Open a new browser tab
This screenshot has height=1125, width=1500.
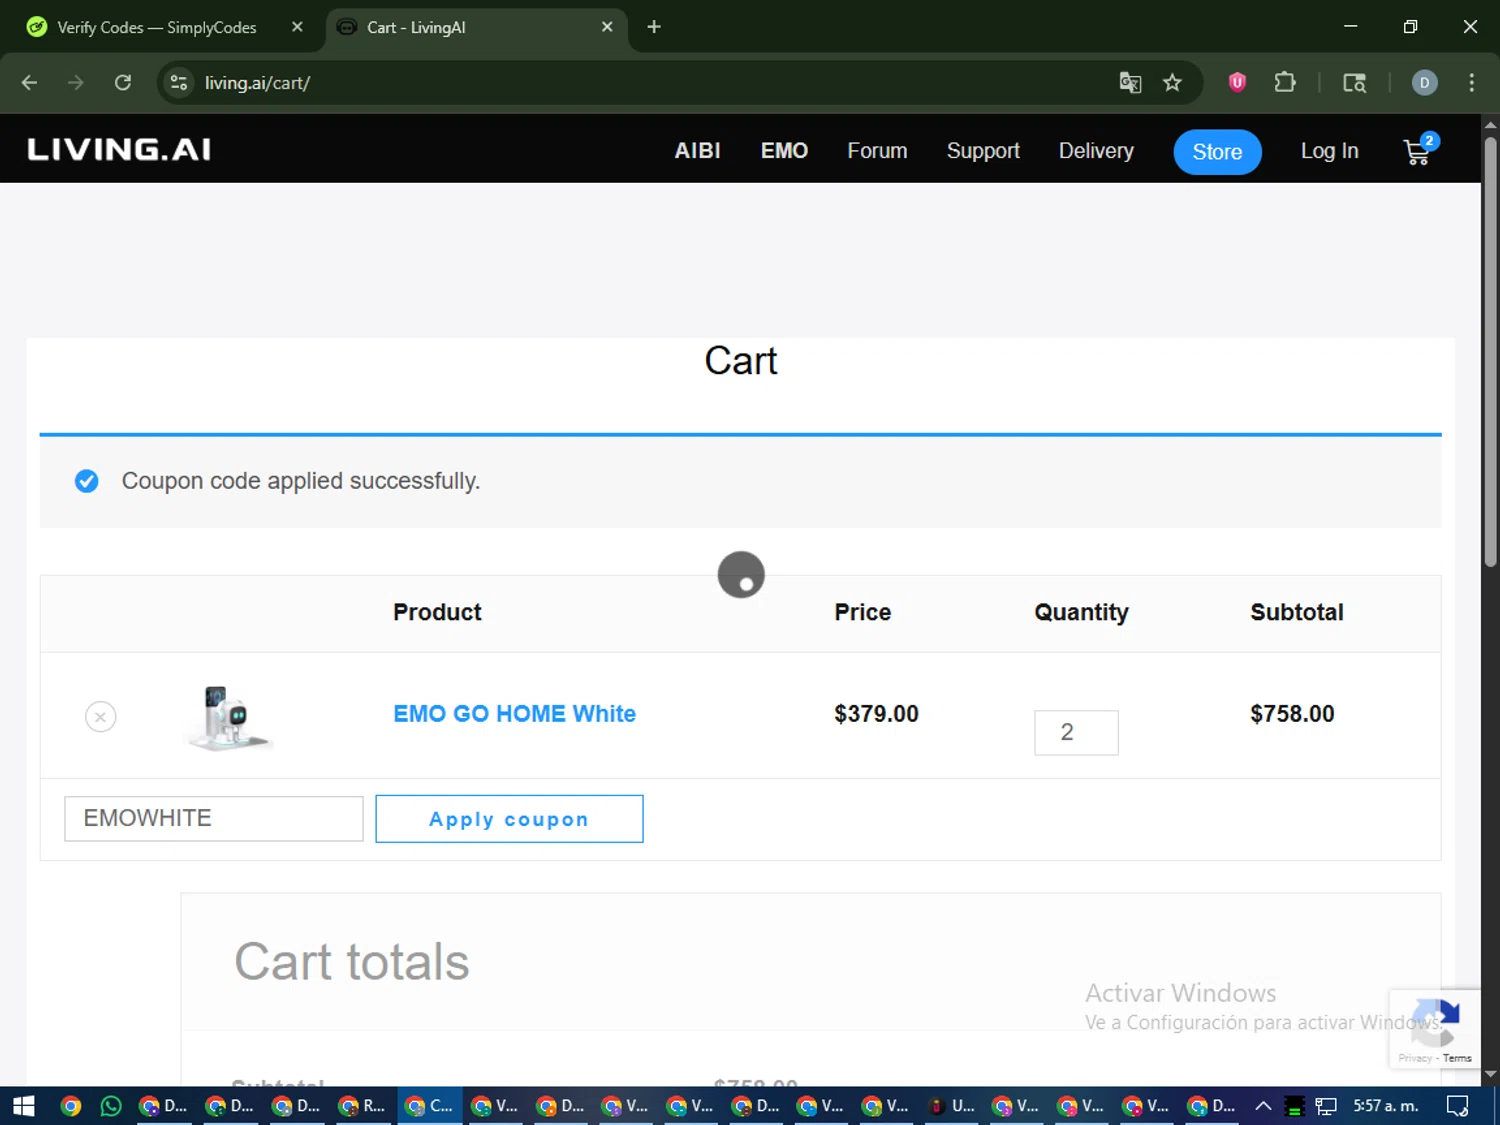coord(654,27)
